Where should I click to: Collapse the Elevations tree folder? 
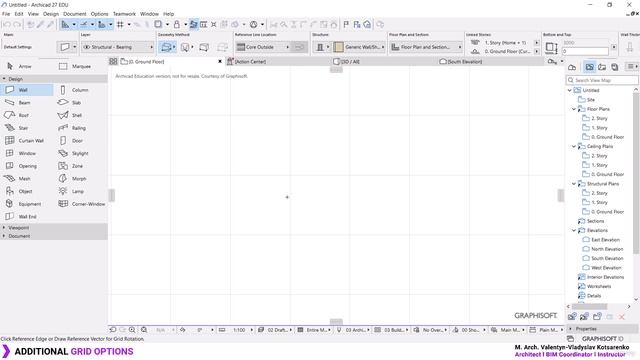coord(573,230)
